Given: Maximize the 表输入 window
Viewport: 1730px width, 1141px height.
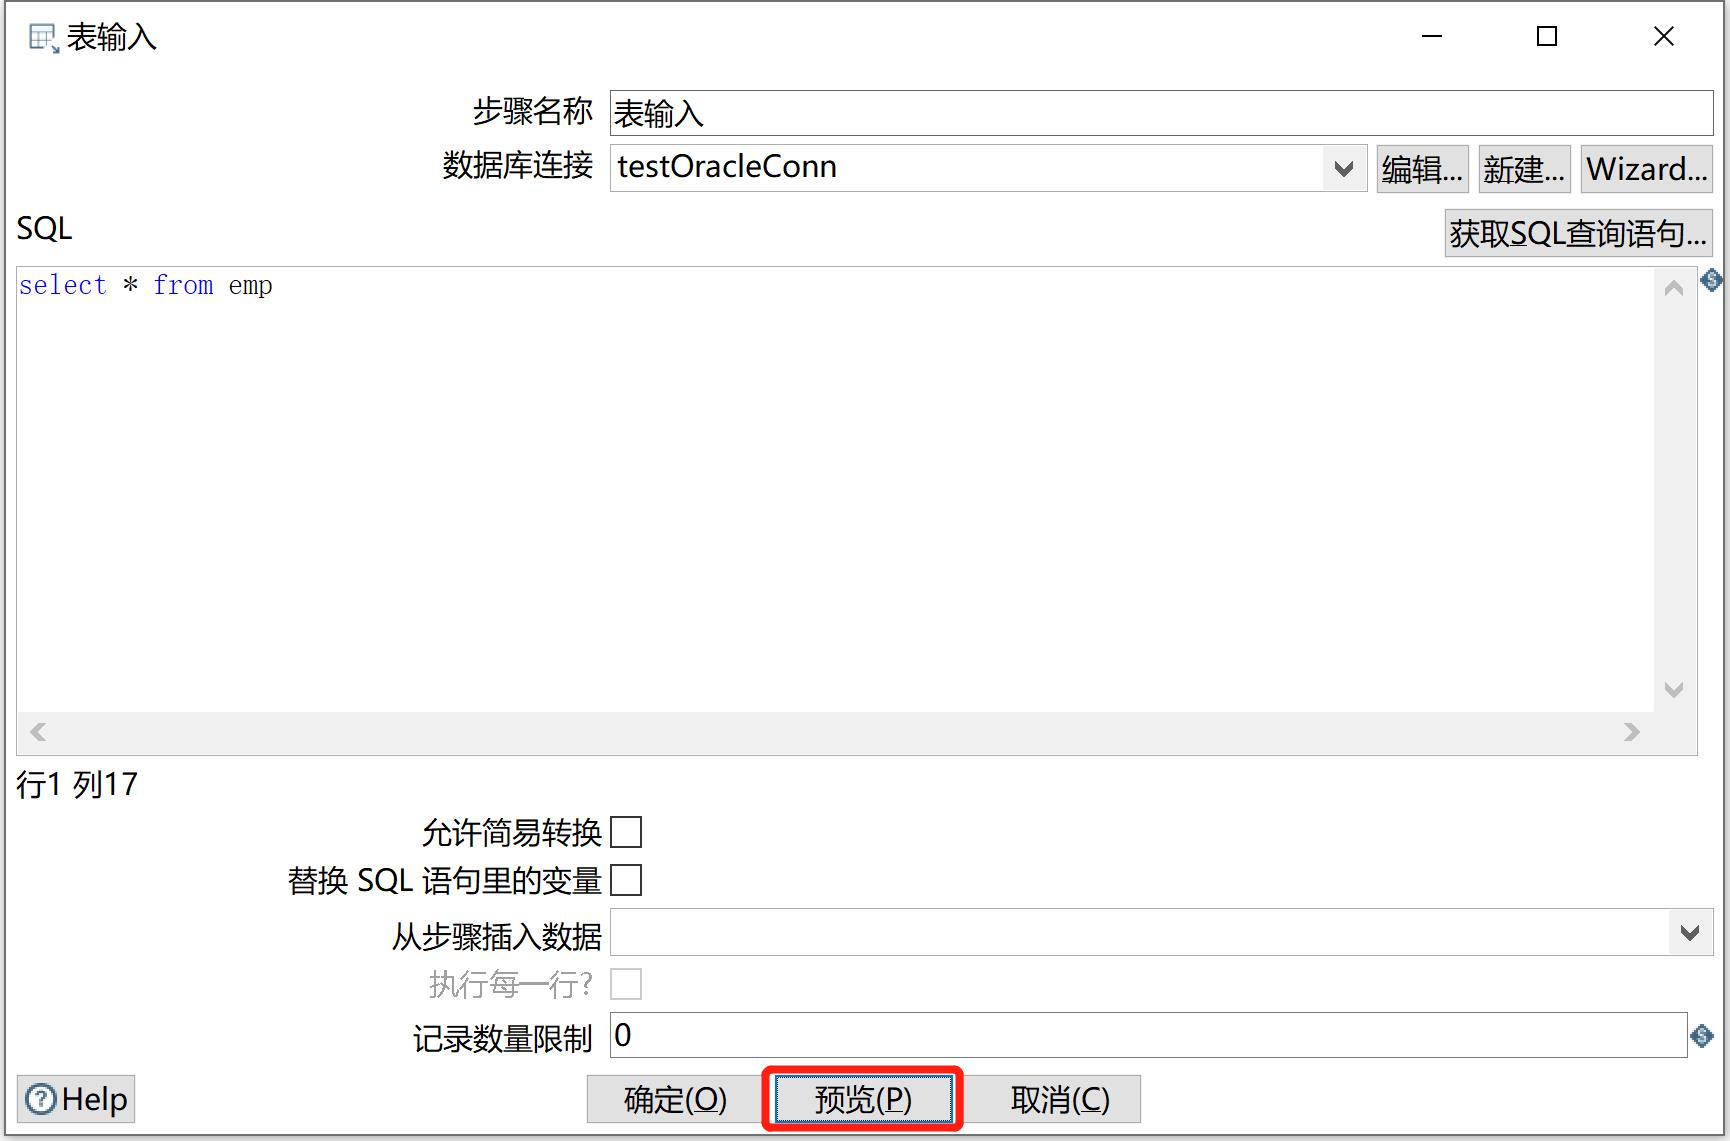Looking at the screenshot, I should click(x=1547, y=37).
